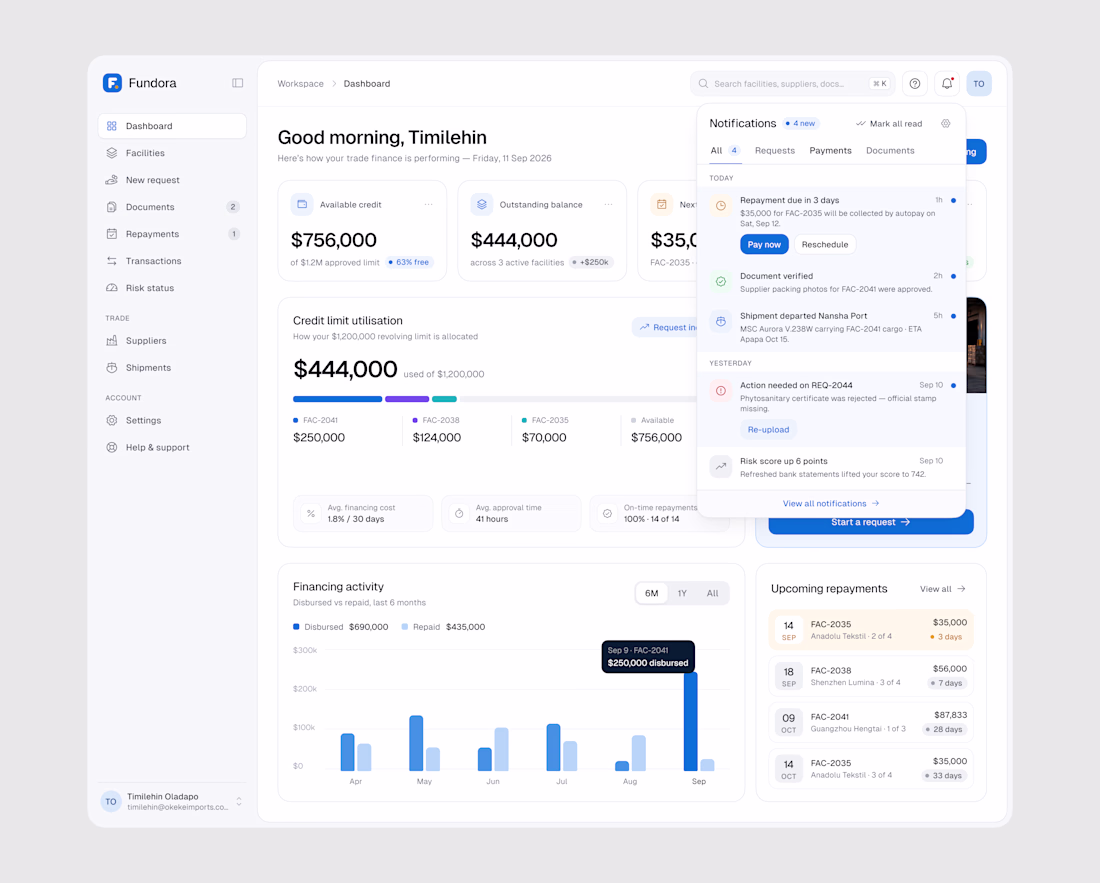Open Available credit card more options
Image resolution: width=1100 pixels, height=883 pixels.
point(428,205)
